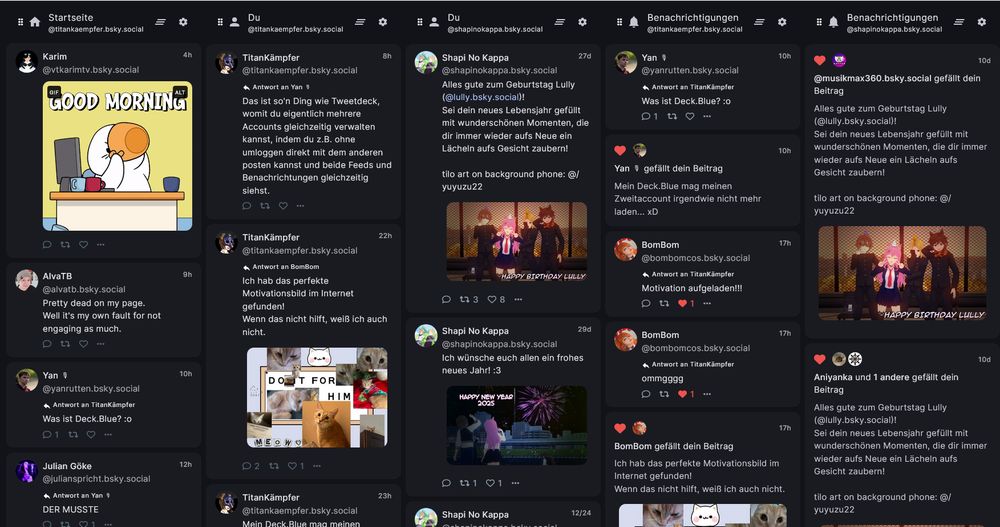Image resolution: width=1000 pixels, height=527 pixels.
Task: Like AlvaTB's Pretty dead post
Action: click(84, 344)
